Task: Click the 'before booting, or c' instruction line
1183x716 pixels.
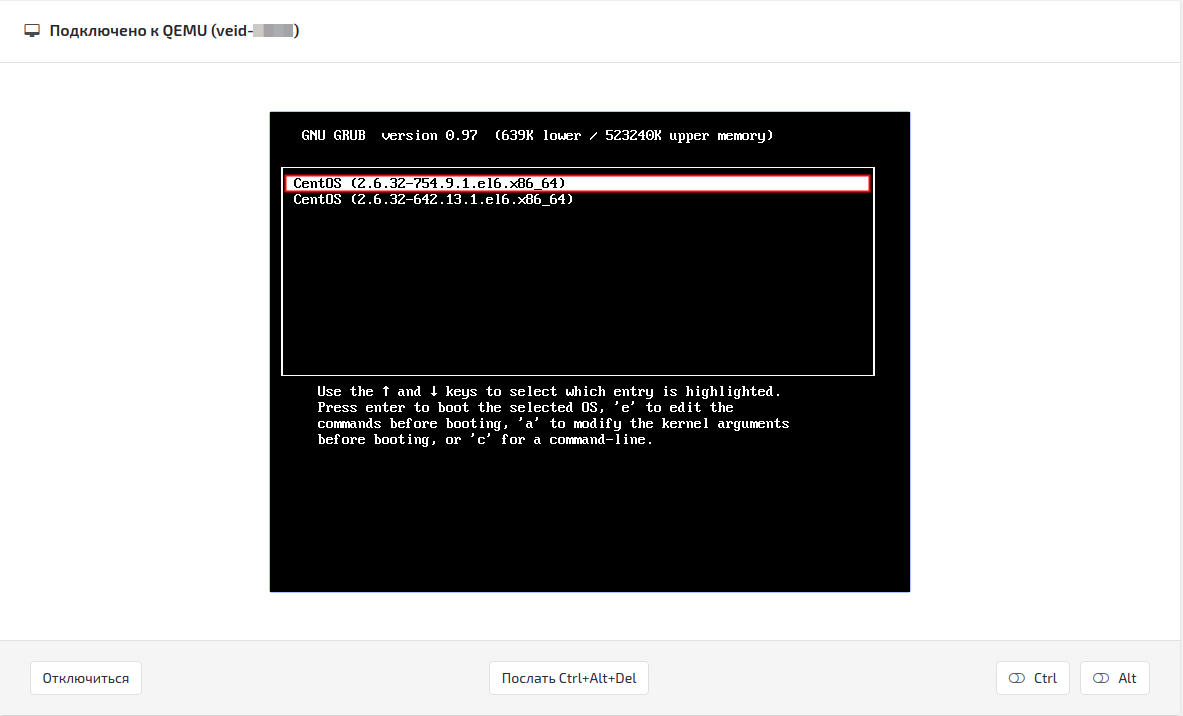Action: point(485,440)
